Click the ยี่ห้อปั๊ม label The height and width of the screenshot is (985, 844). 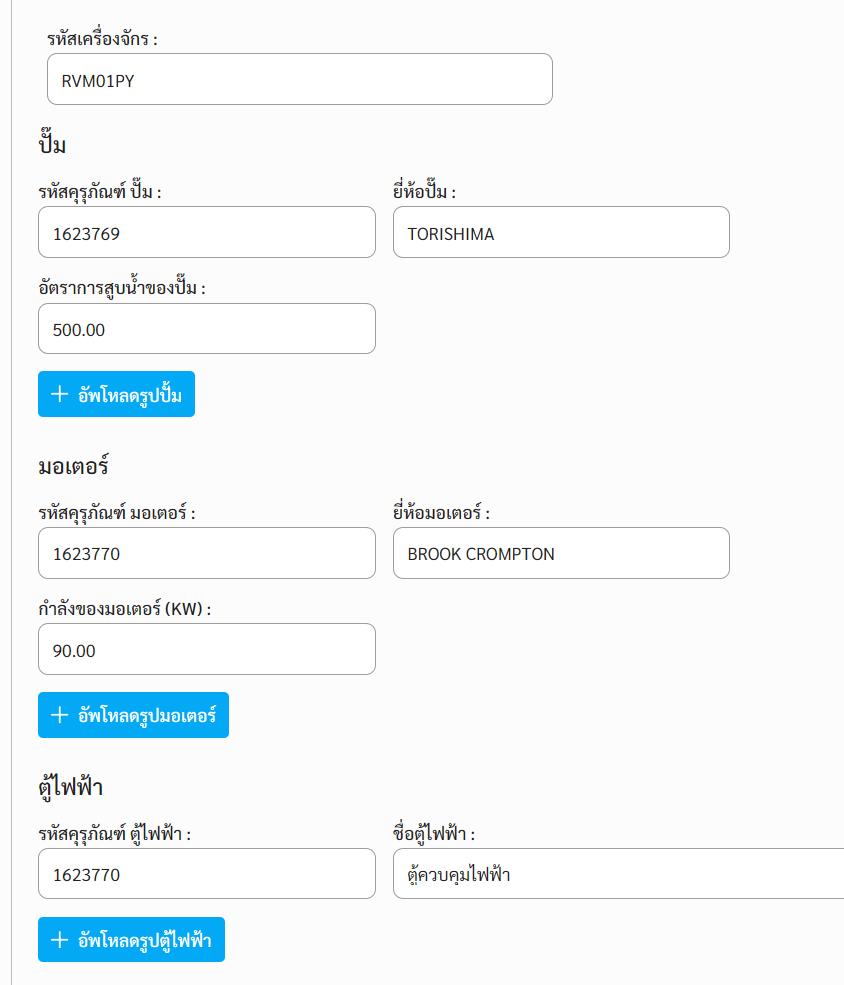425,191
